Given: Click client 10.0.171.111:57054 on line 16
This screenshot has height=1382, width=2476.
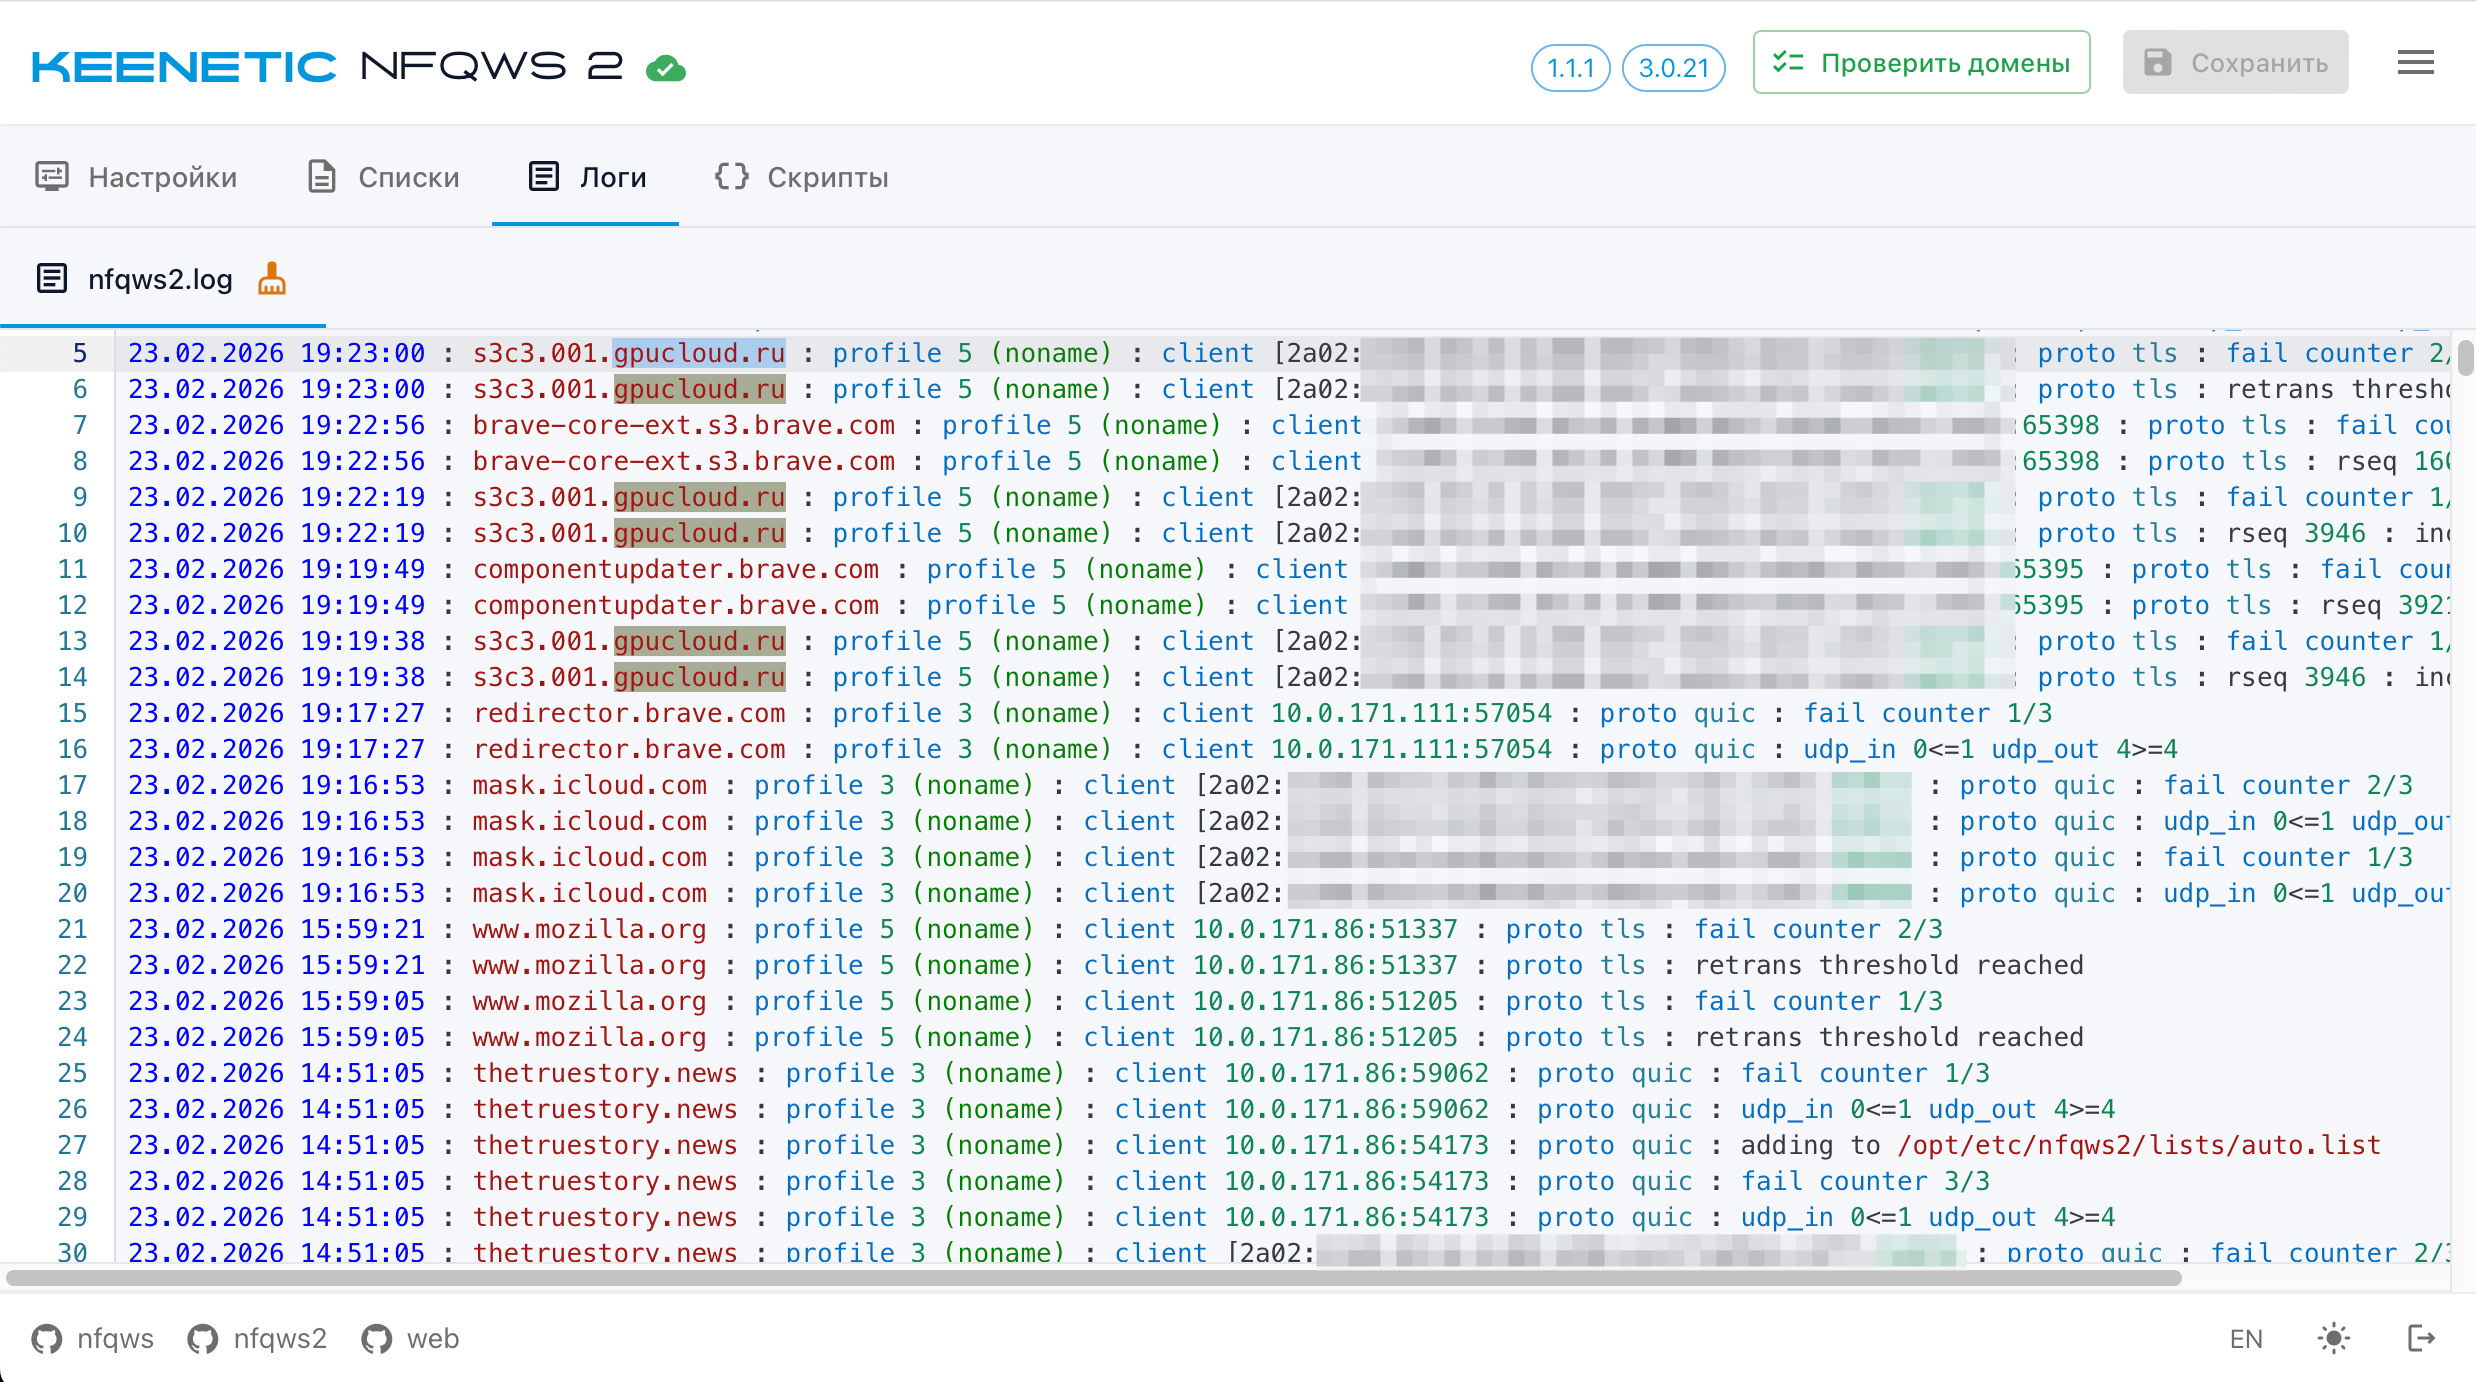Looking at the screenshot, I should click(1357, 749).
